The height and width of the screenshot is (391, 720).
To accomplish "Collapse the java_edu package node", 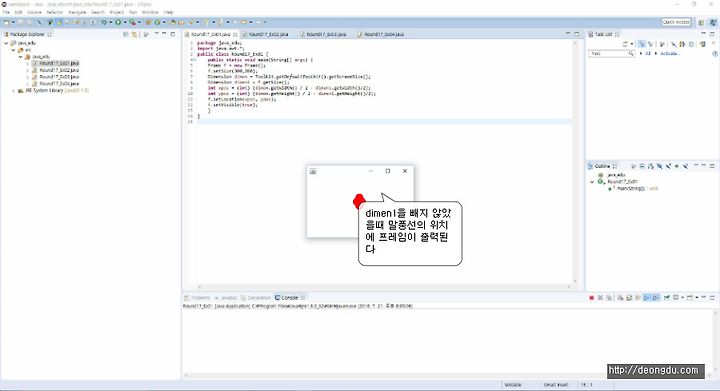I will pos(21,57).
